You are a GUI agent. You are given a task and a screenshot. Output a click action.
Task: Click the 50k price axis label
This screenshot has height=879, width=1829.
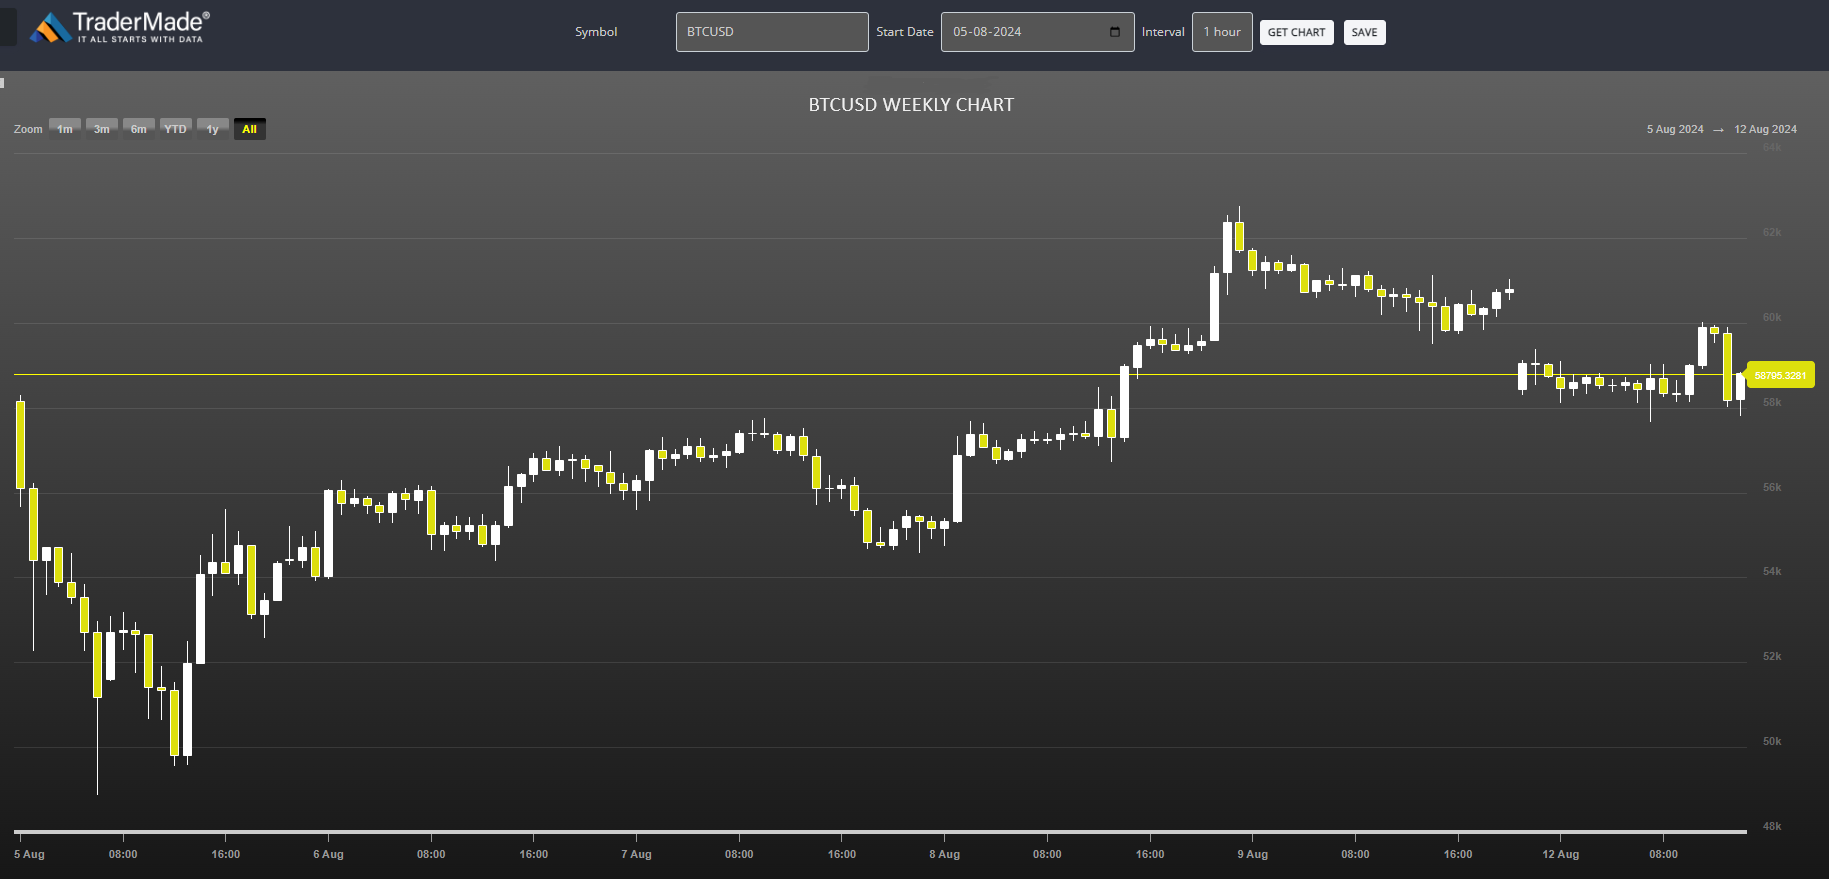pos(1772,741)
